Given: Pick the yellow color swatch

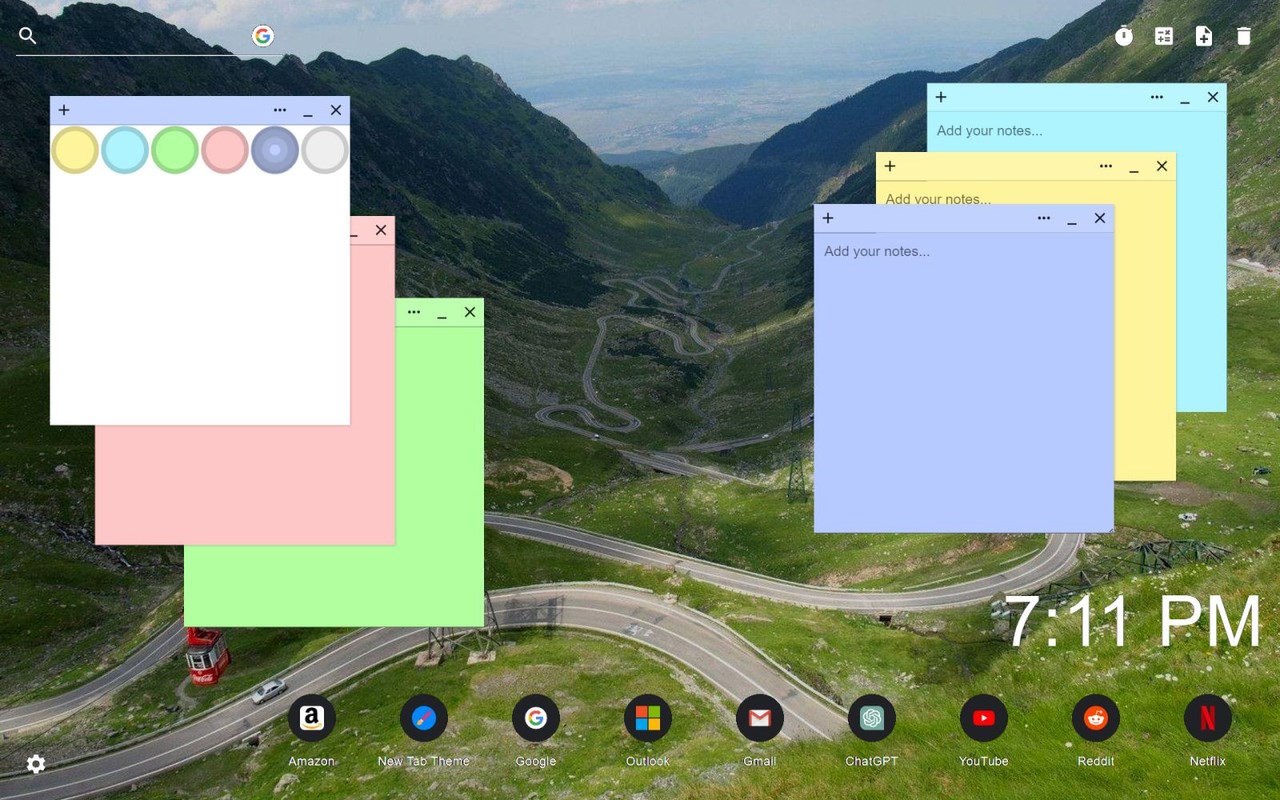Looking at the screenshot, I should [x=75, y=150].
